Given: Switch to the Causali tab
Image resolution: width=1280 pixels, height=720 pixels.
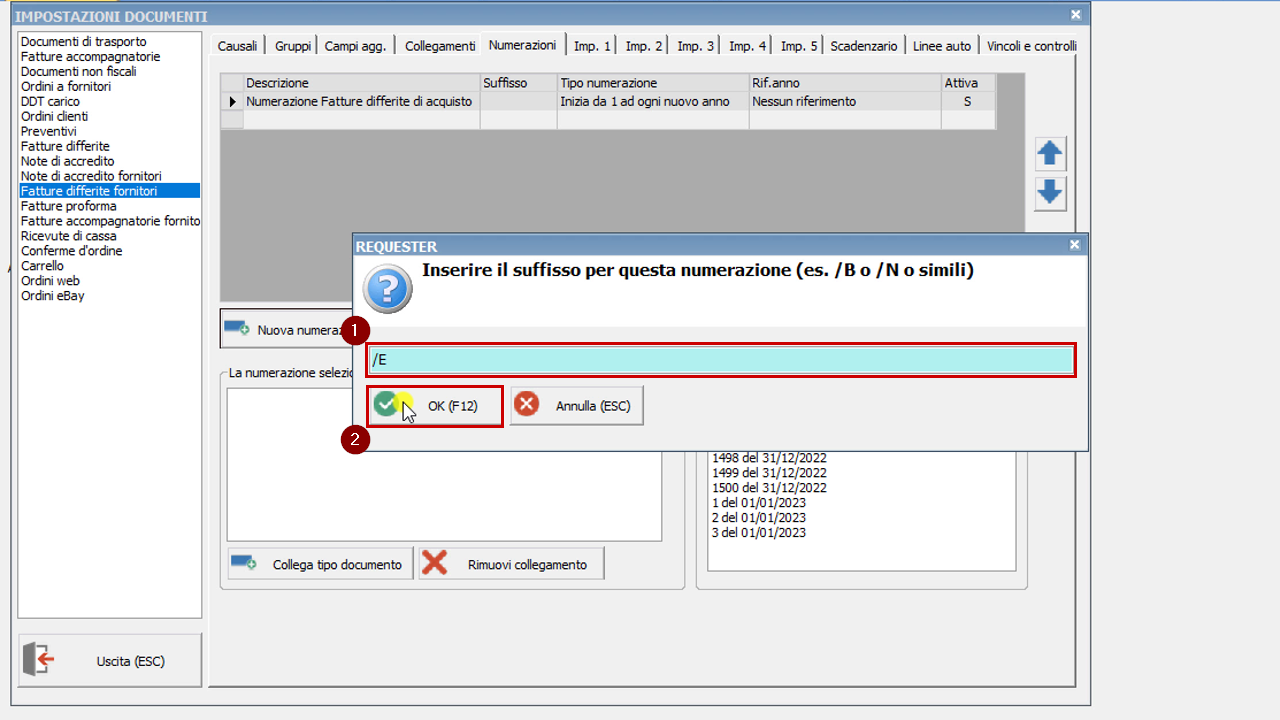Looking at the screenshot, I should point(237,46).
